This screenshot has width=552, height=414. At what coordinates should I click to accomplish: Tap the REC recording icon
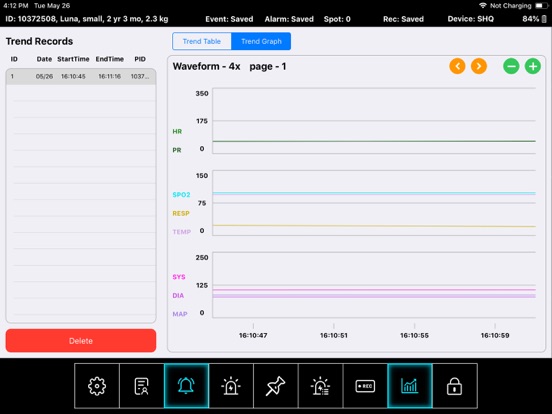365,386
